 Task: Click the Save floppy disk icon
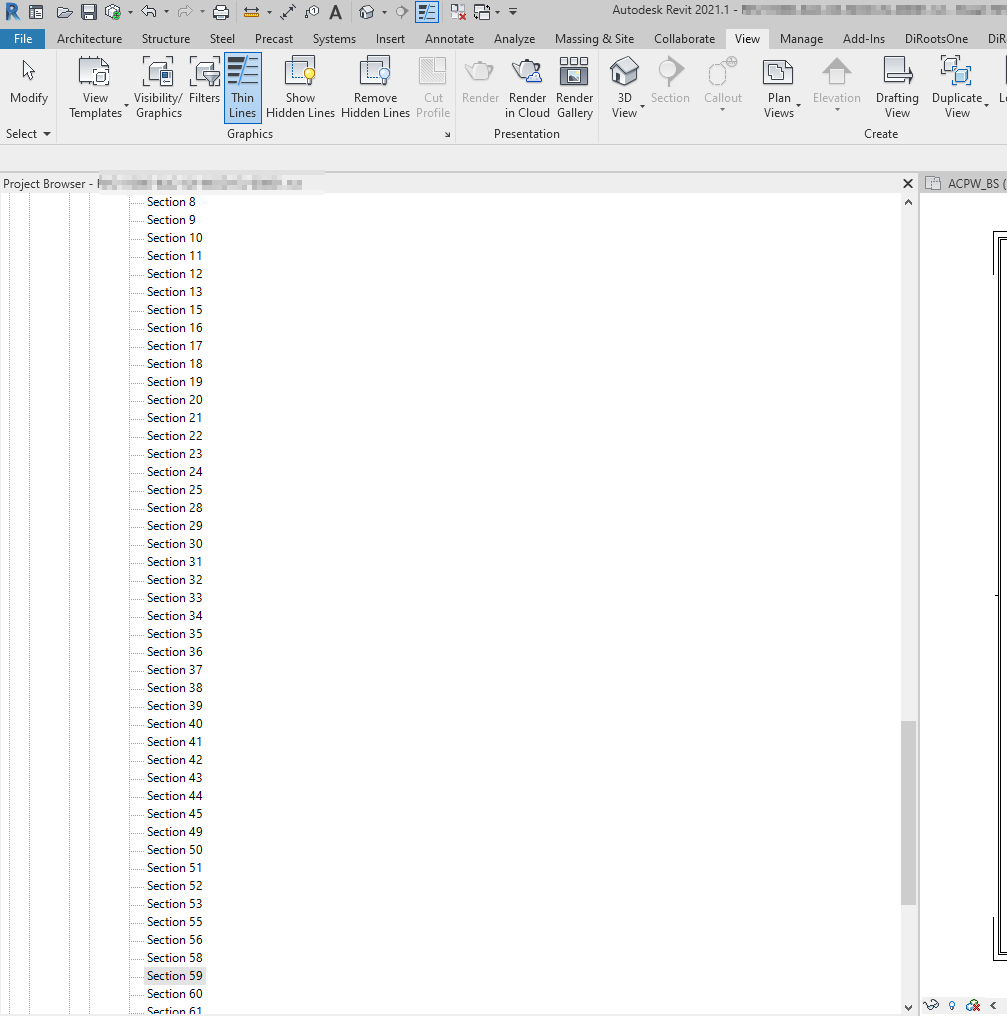(89, 12)
